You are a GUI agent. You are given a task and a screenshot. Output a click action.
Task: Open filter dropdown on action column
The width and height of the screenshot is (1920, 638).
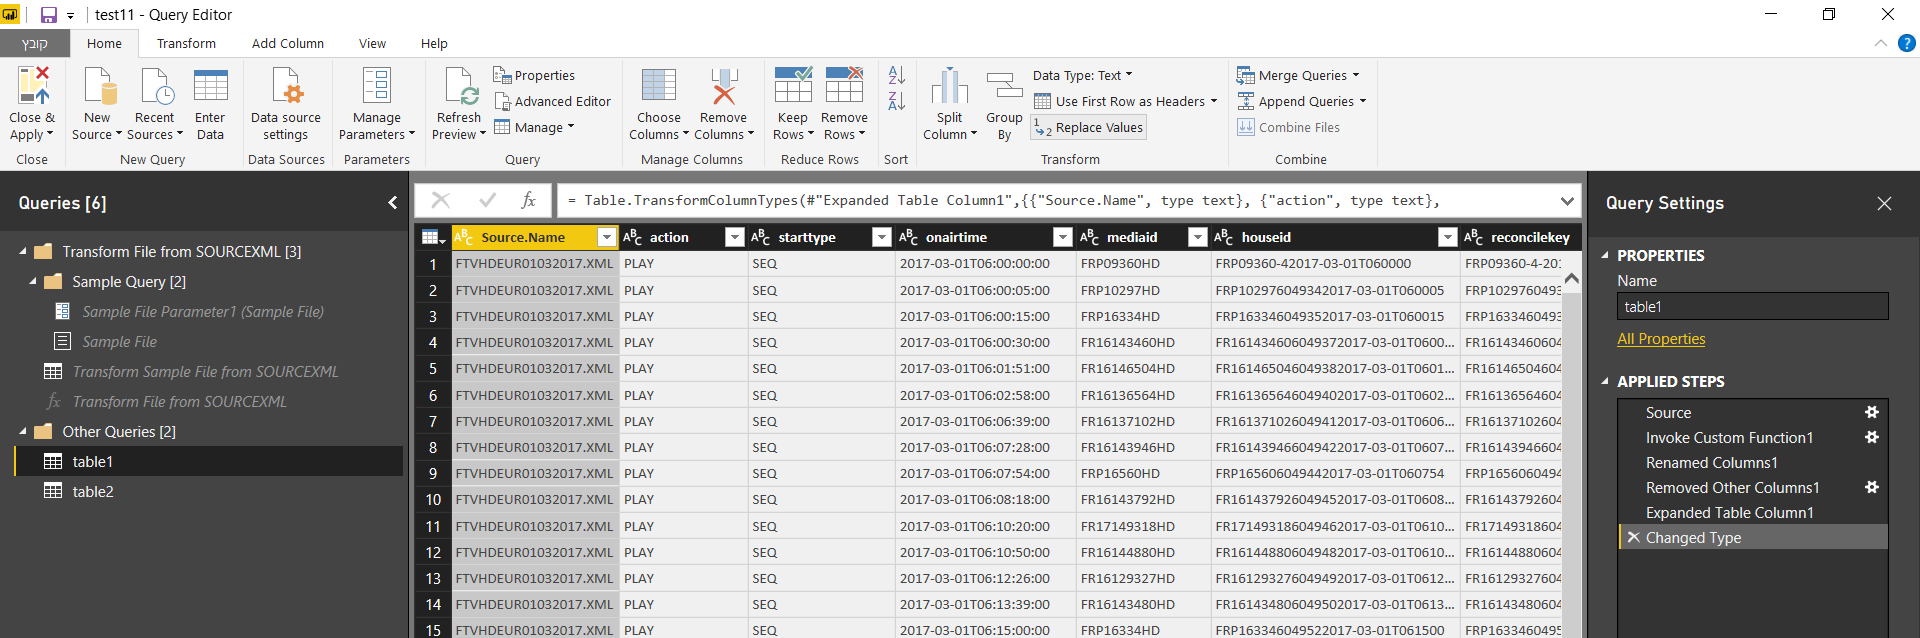click(x=734, y=237)
